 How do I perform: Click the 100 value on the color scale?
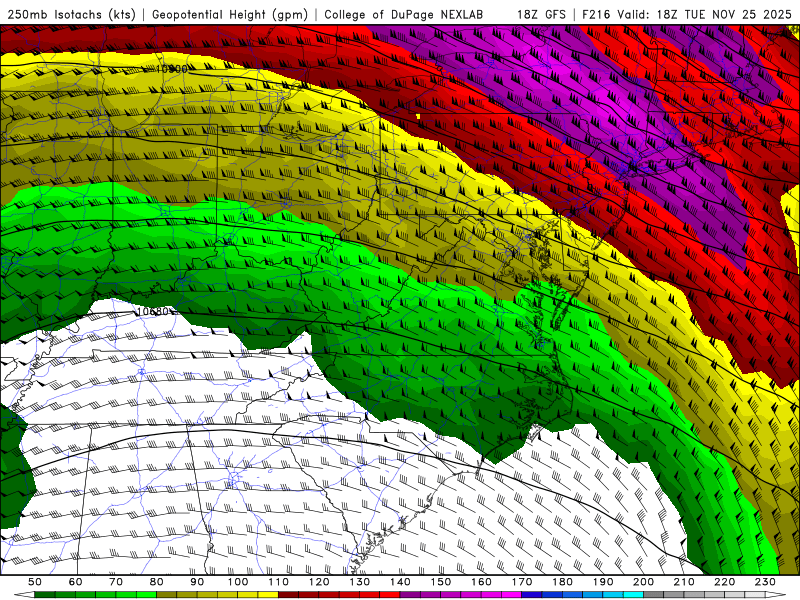(x=238, y=582)
